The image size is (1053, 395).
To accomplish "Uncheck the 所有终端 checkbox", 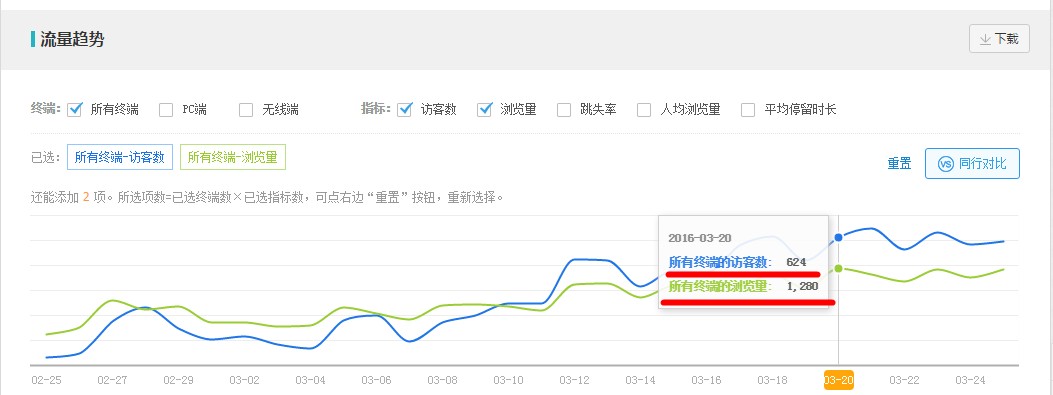I will [x=75, y=109].
